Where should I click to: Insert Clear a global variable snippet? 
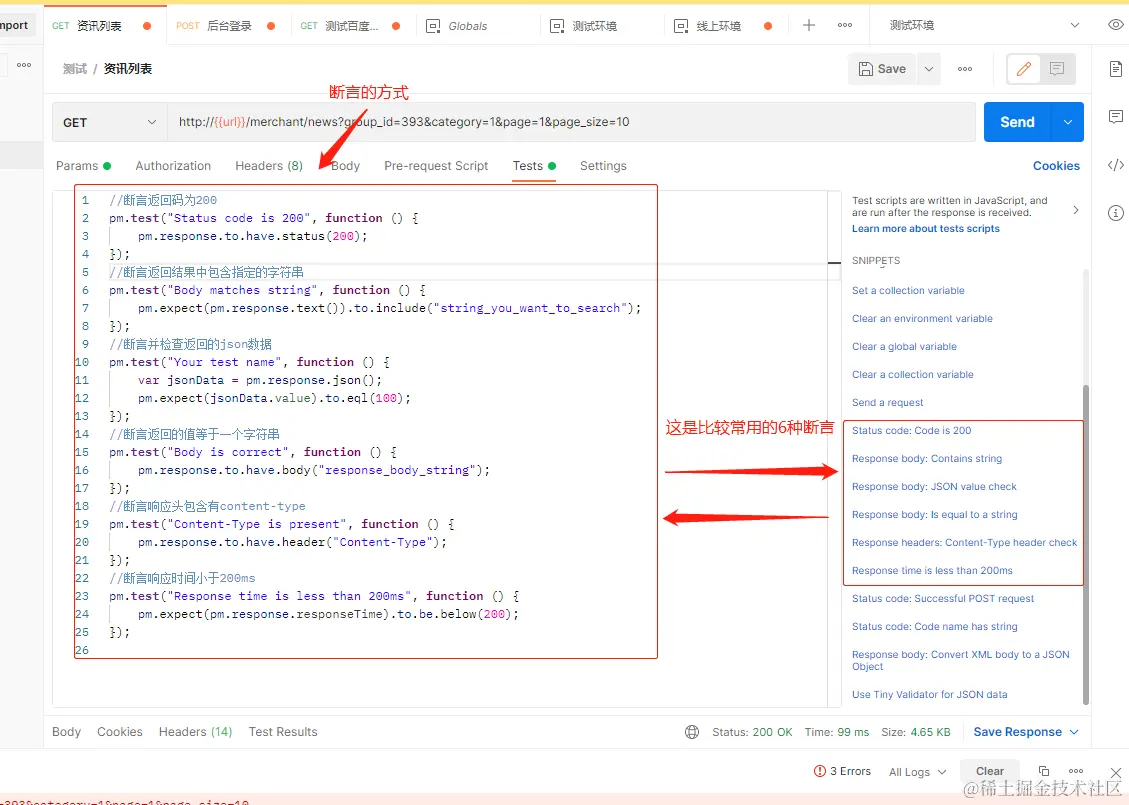(904, 346)
